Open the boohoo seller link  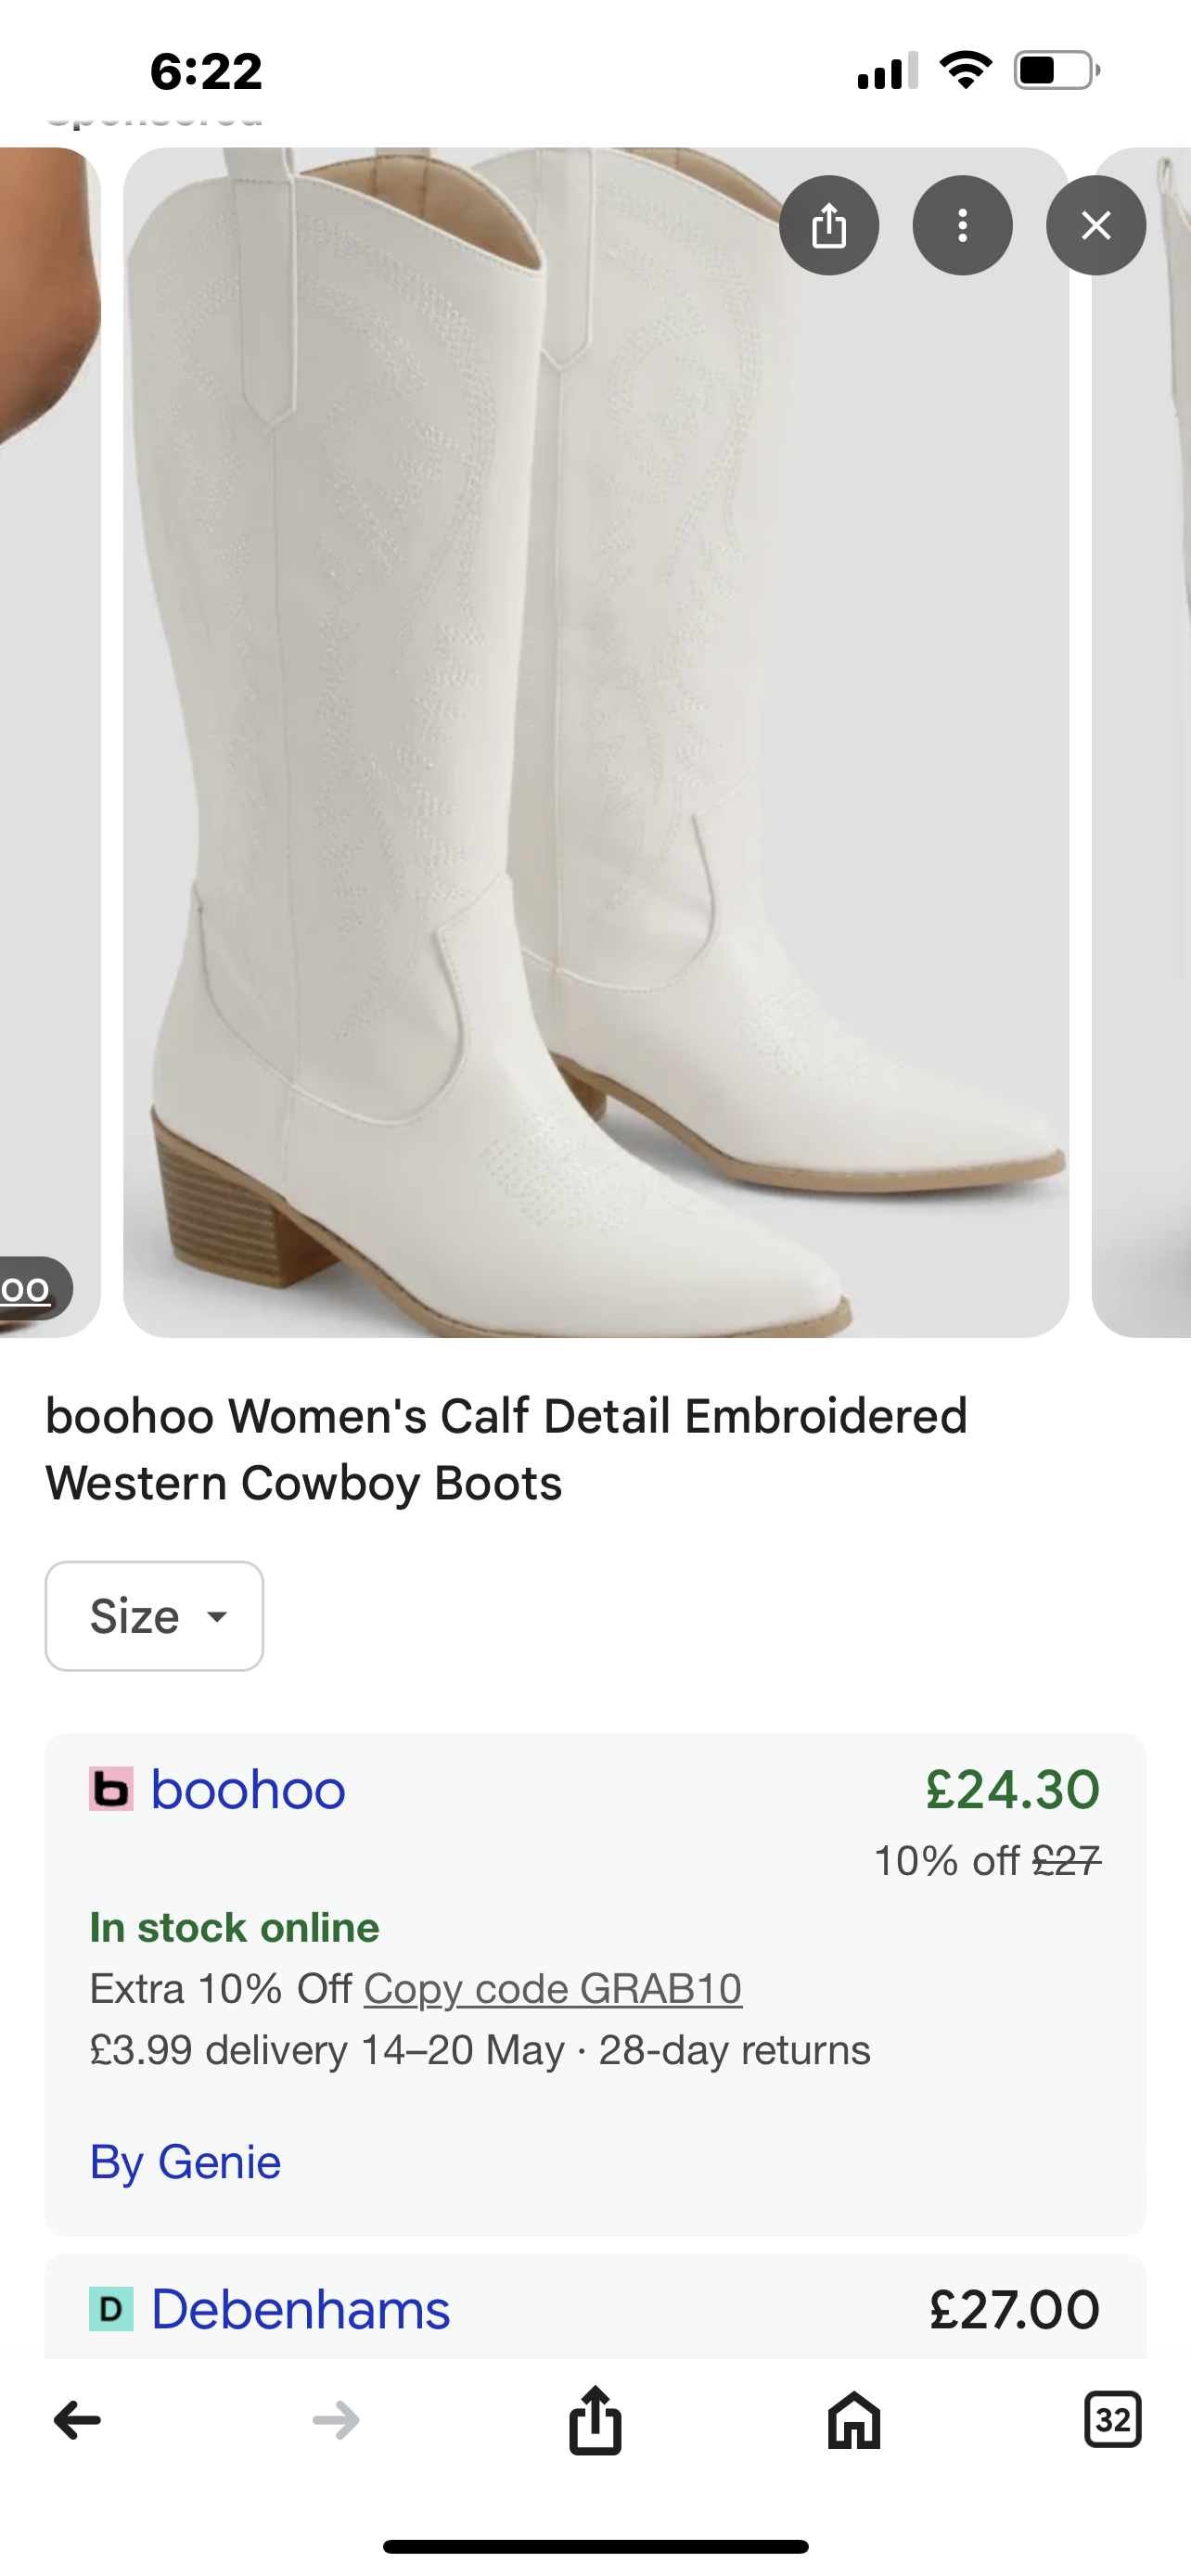click(x=248, y=1789)
